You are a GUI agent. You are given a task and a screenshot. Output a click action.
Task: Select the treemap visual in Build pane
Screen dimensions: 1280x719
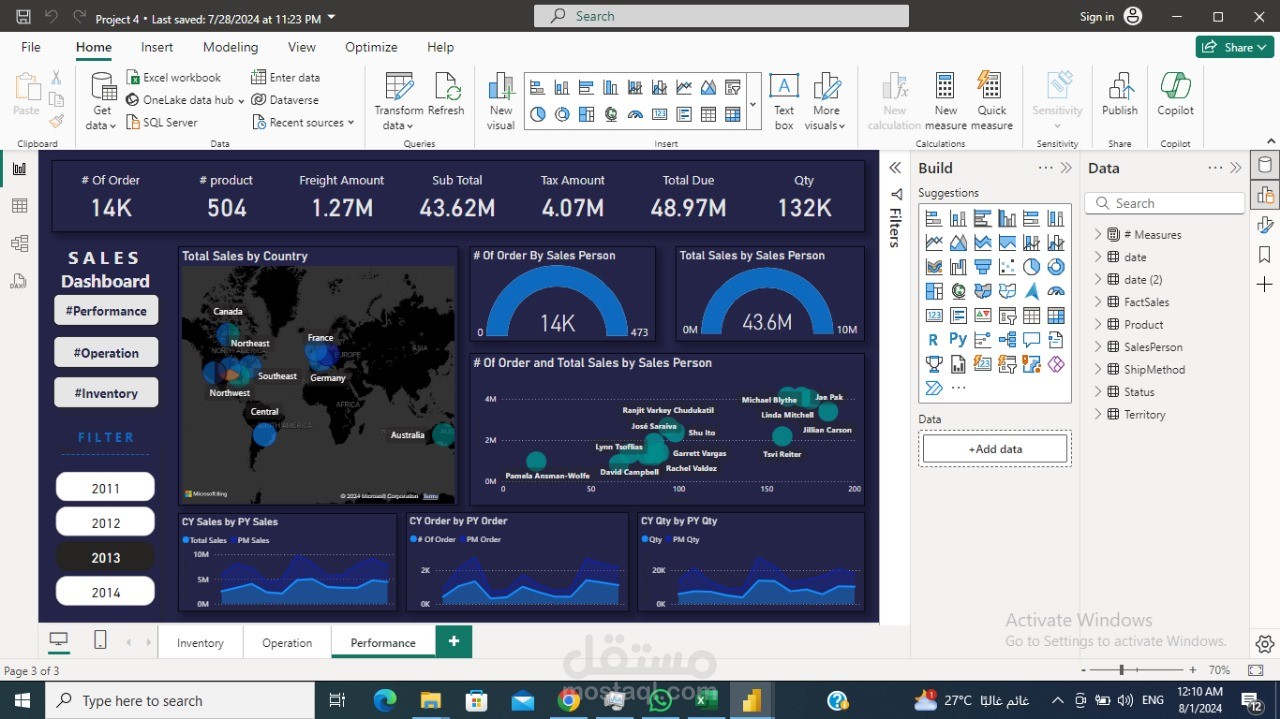click(x=934, y=291)
